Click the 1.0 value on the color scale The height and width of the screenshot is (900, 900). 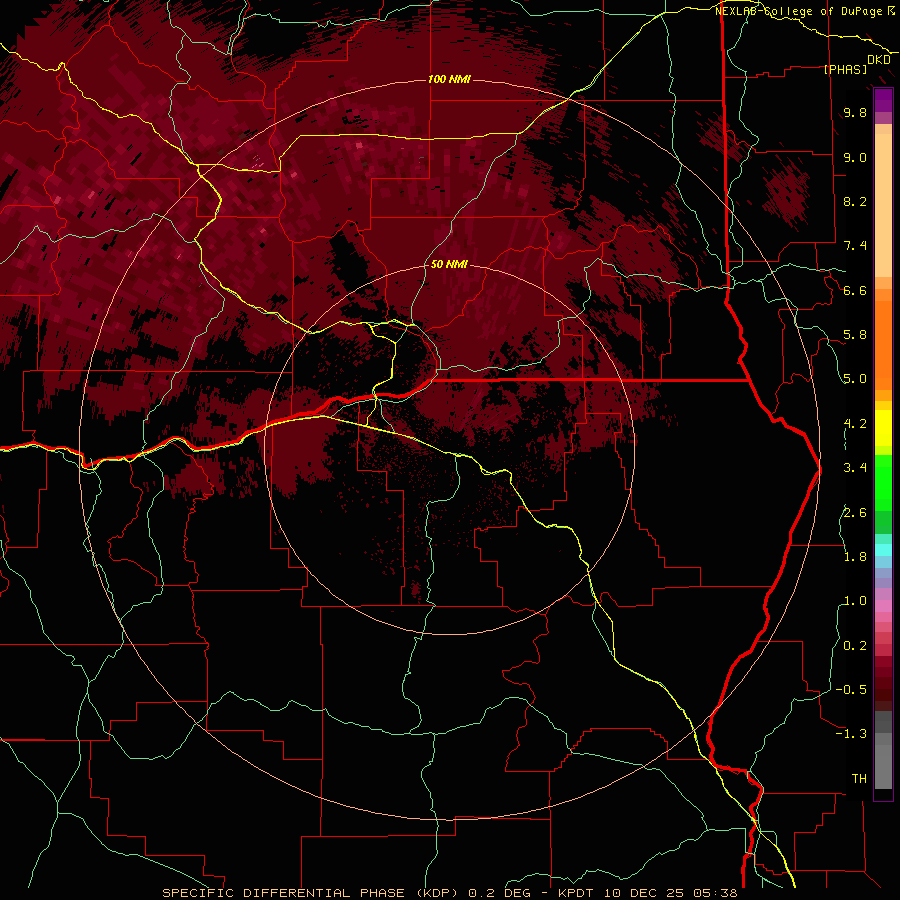[x=855, y=601]
